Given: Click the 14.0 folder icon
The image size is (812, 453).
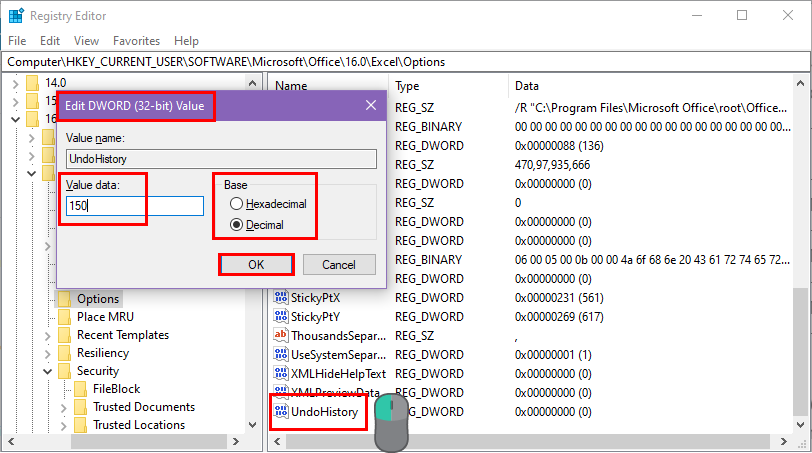Looking at the screenshot, I should click(32, 83).
